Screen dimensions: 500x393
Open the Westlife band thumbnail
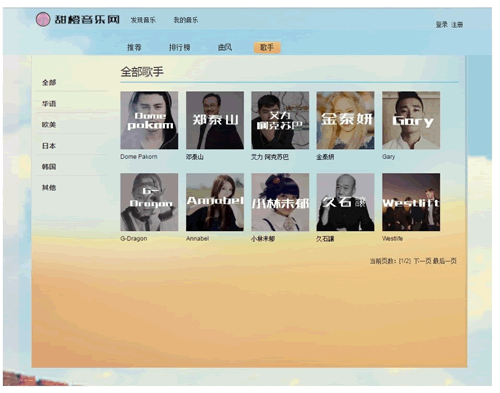pyautogui.click(x=411, y=202)
